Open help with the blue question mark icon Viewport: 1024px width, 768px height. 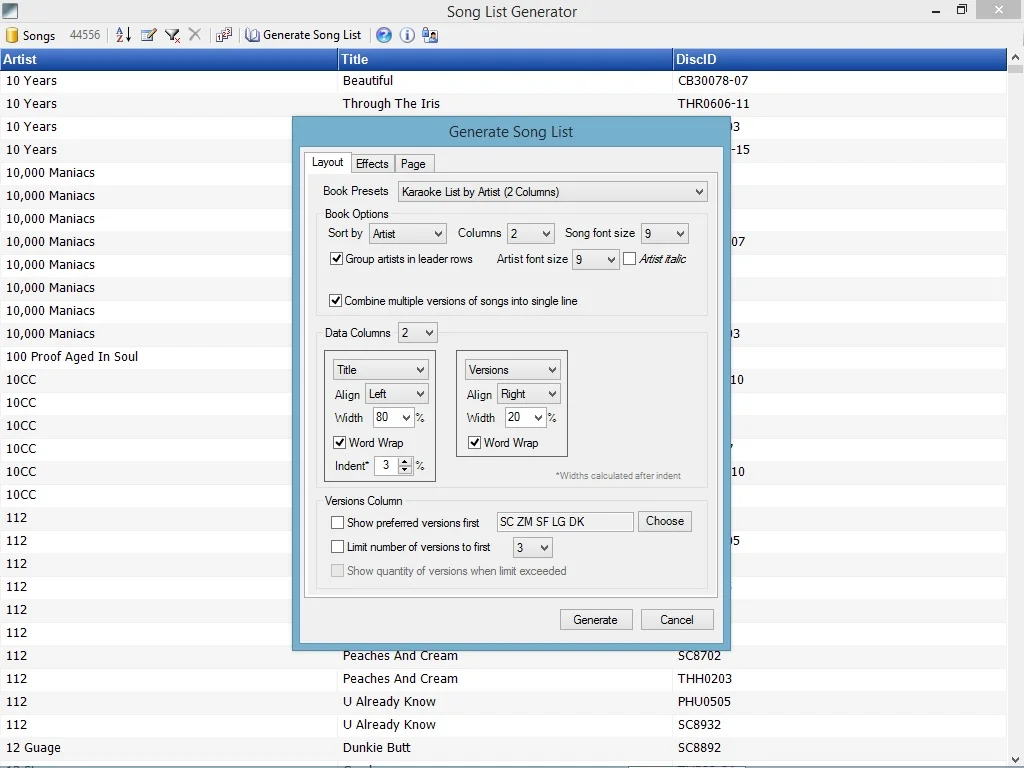coord(384,35)
